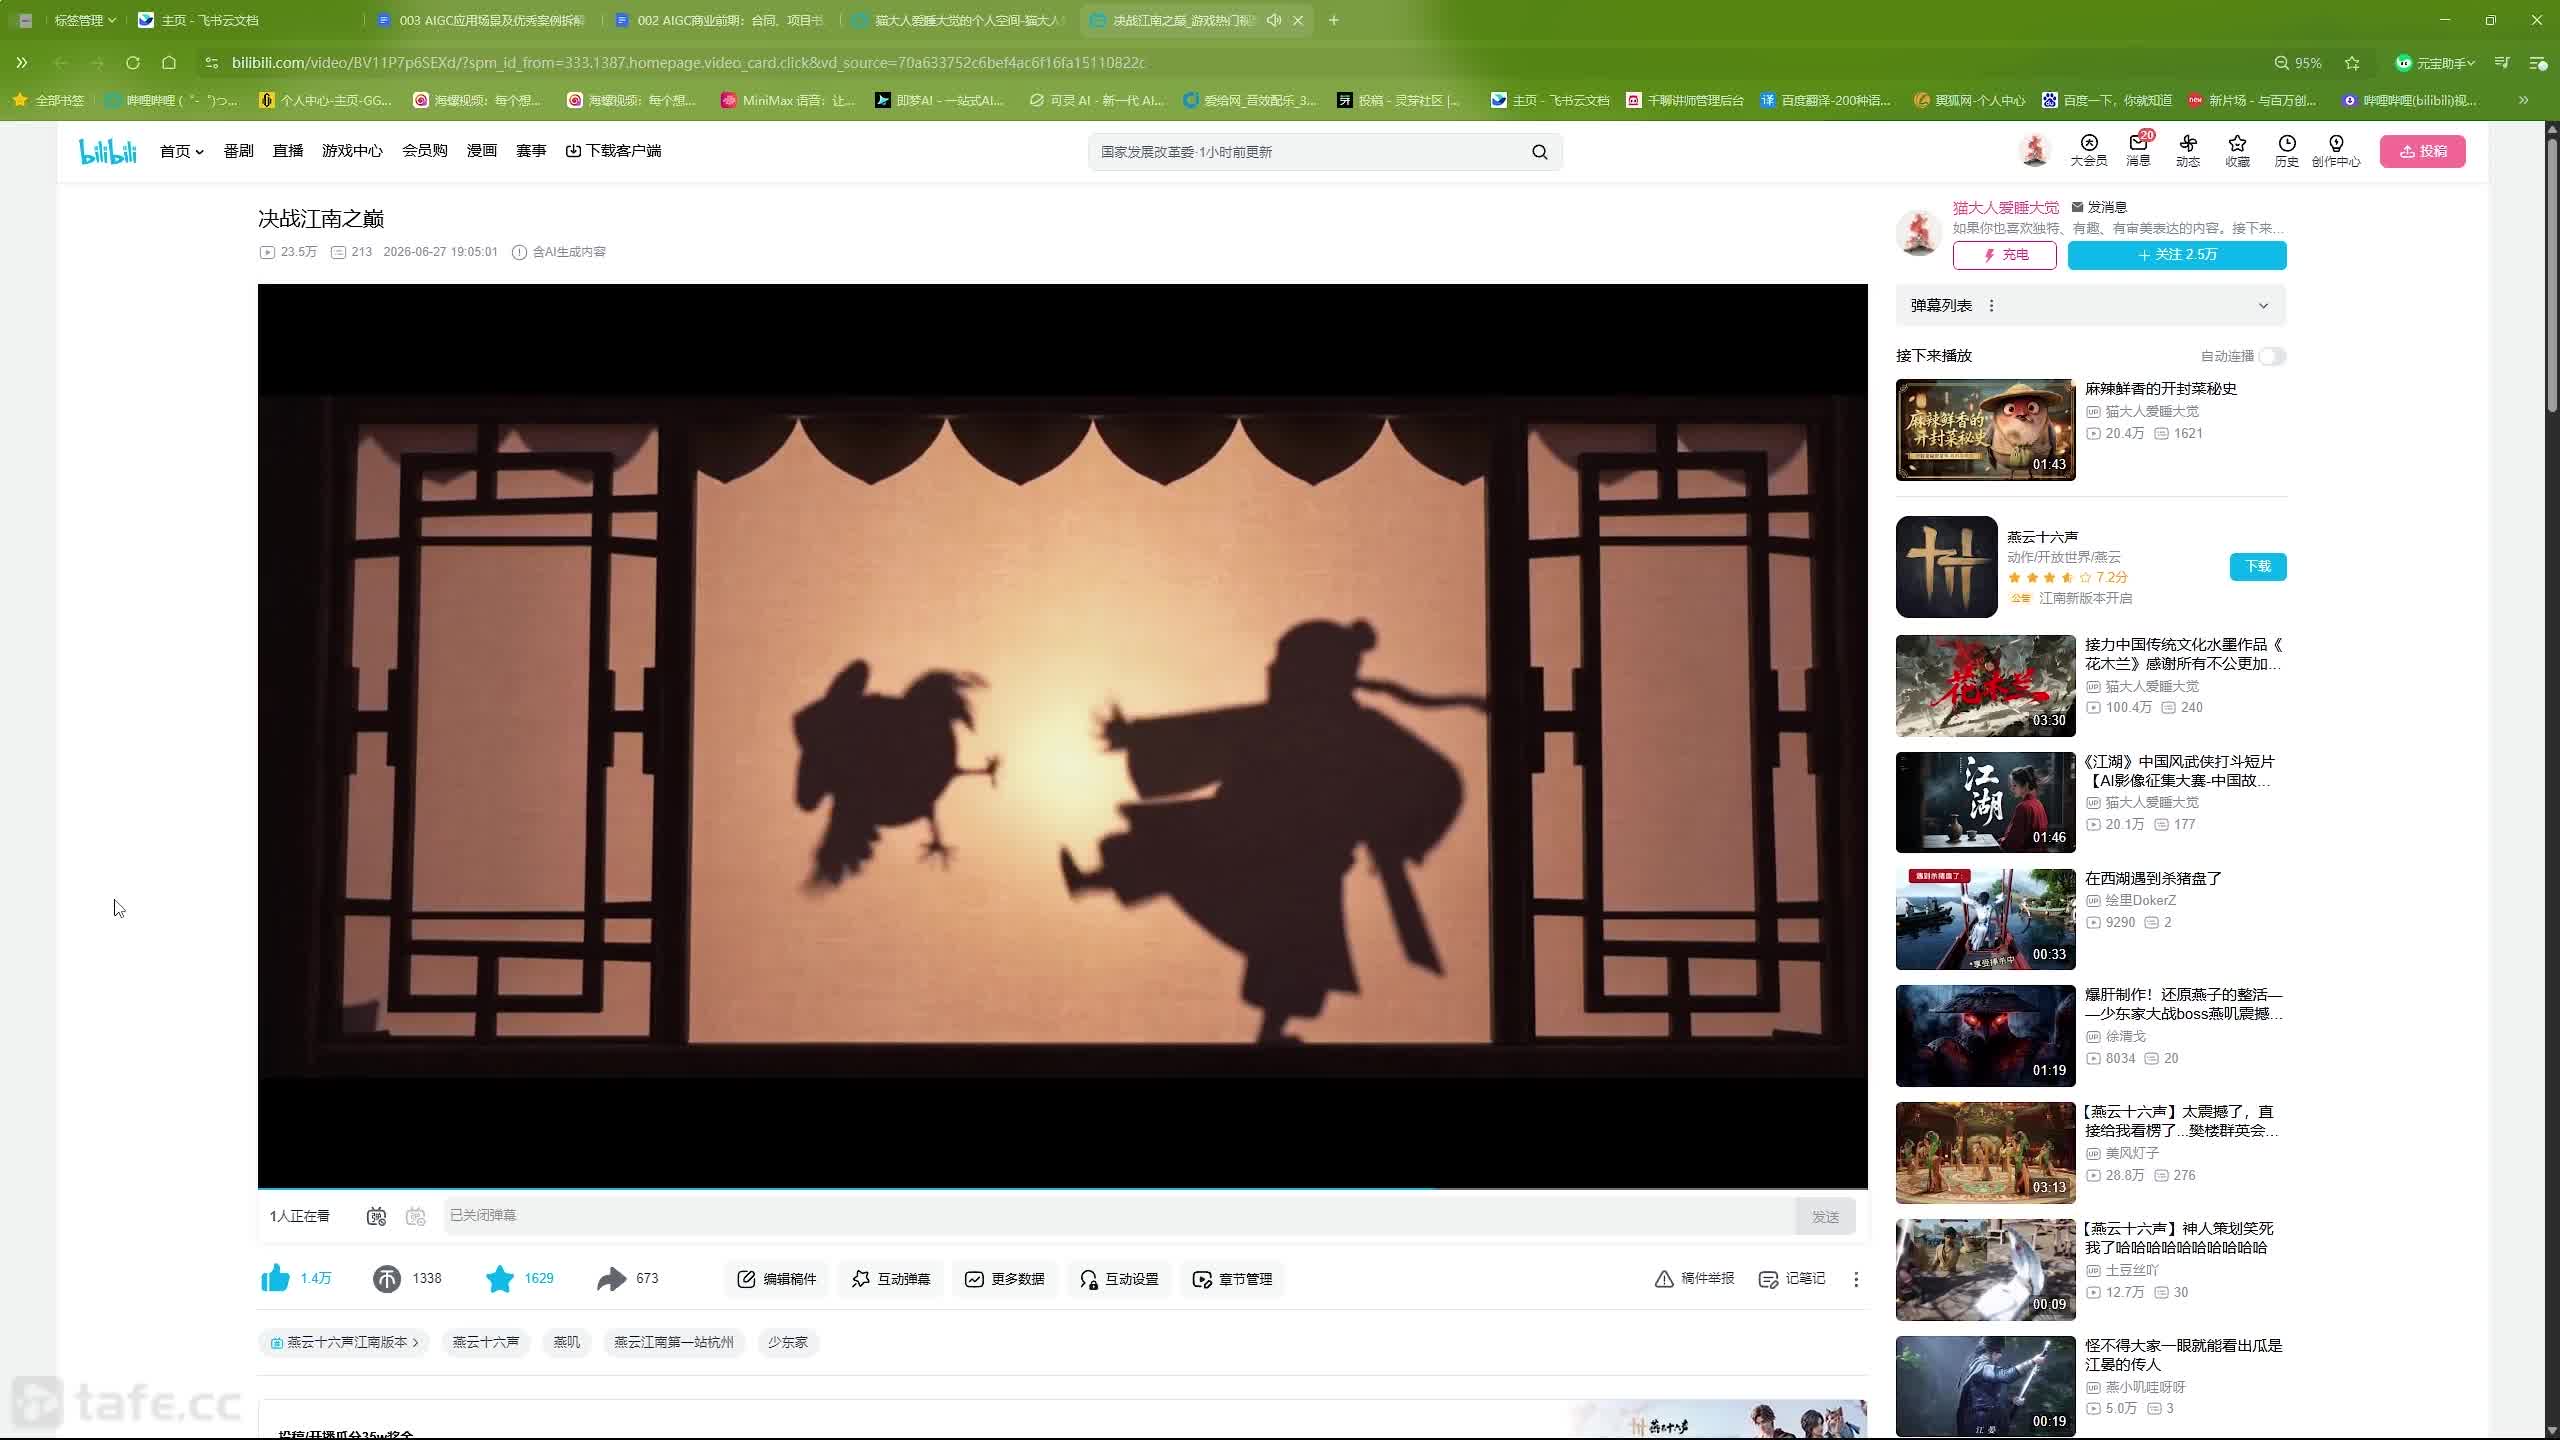Open the 番剧 navigation item
This screenshot has width=2560, height=1440.
[x=238, y=151]
